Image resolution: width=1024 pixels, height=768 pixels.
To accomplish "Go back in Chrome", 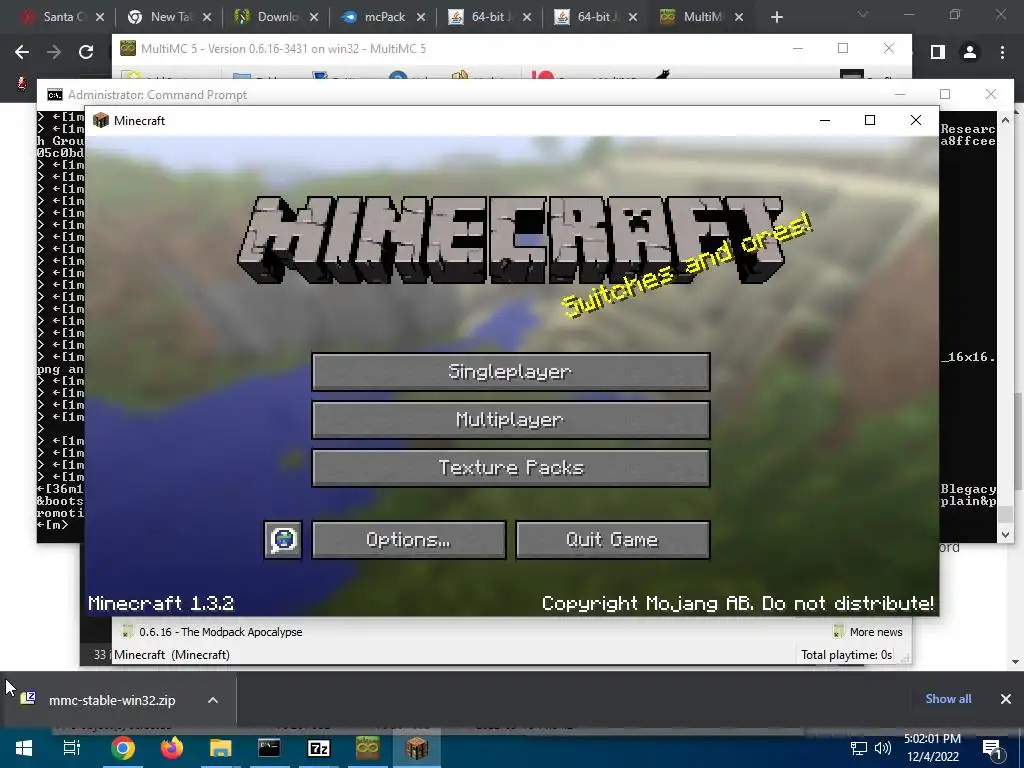I will click(x=22, y=52).
